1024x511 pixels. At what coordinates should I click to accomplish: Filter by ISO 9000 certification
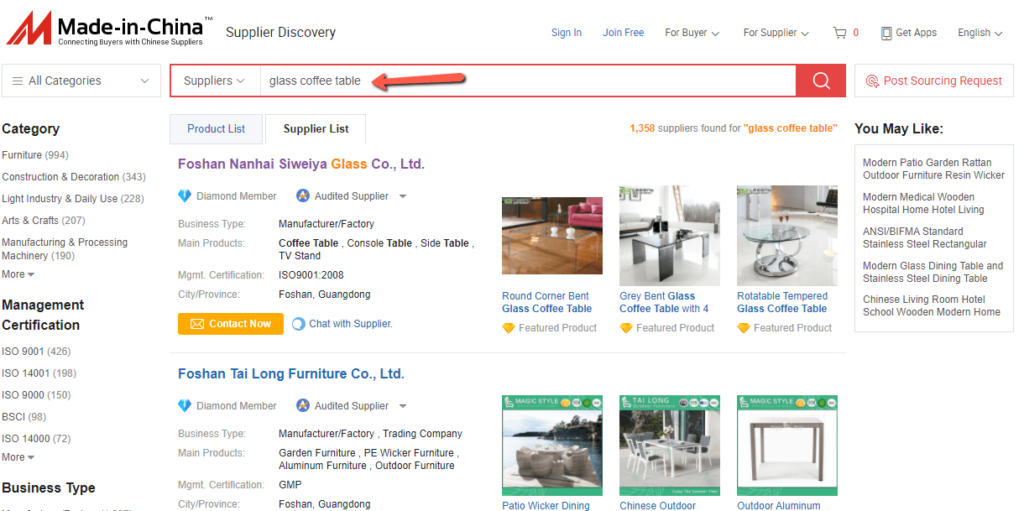(x=37, y=395)
